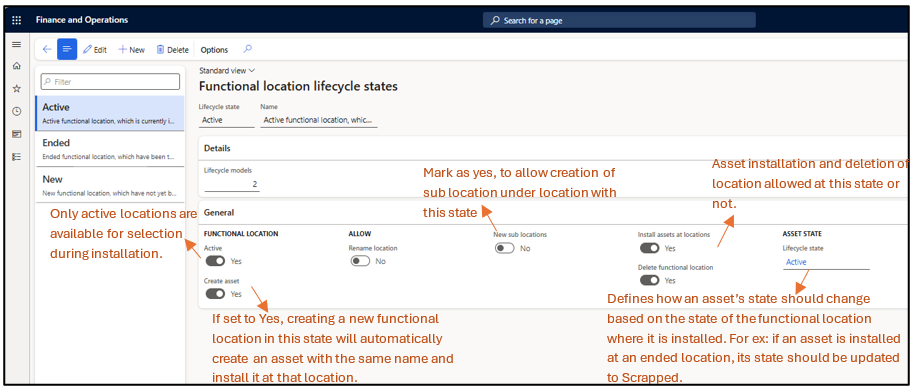Open the Standard view dropdown
919x388 pixels.
pyautogui.click(x=227, y=70)
